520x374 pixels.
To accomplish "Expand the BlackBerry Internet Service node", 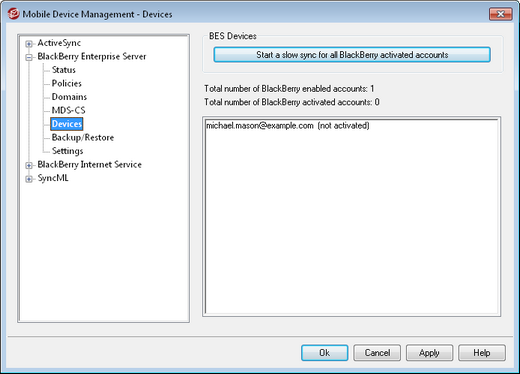I will (x=29, y=165).
